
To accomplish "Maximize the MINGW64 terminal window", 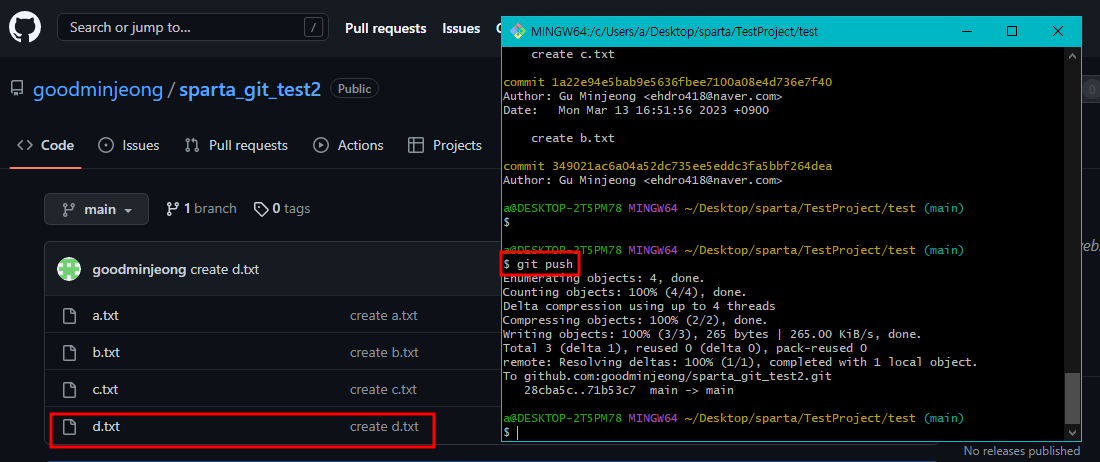I will click(x=1012, y=31).
